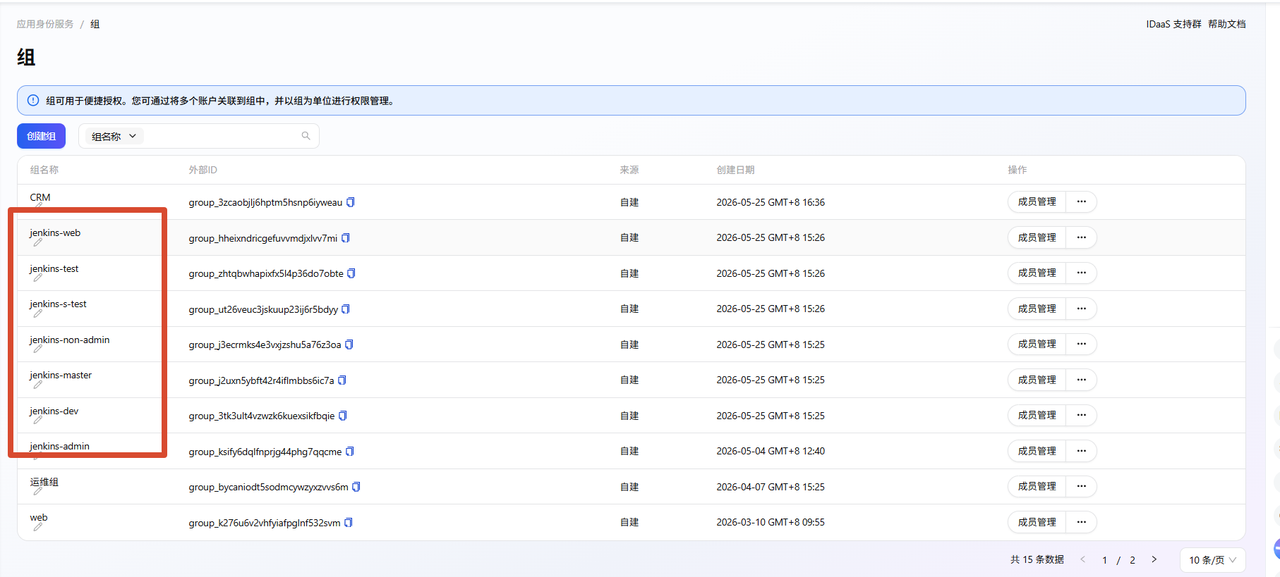Image resolution: width=1280 pixels, height=577 pixels.
Task: Click the jenkins-dev group name
Action: [54, 410]
